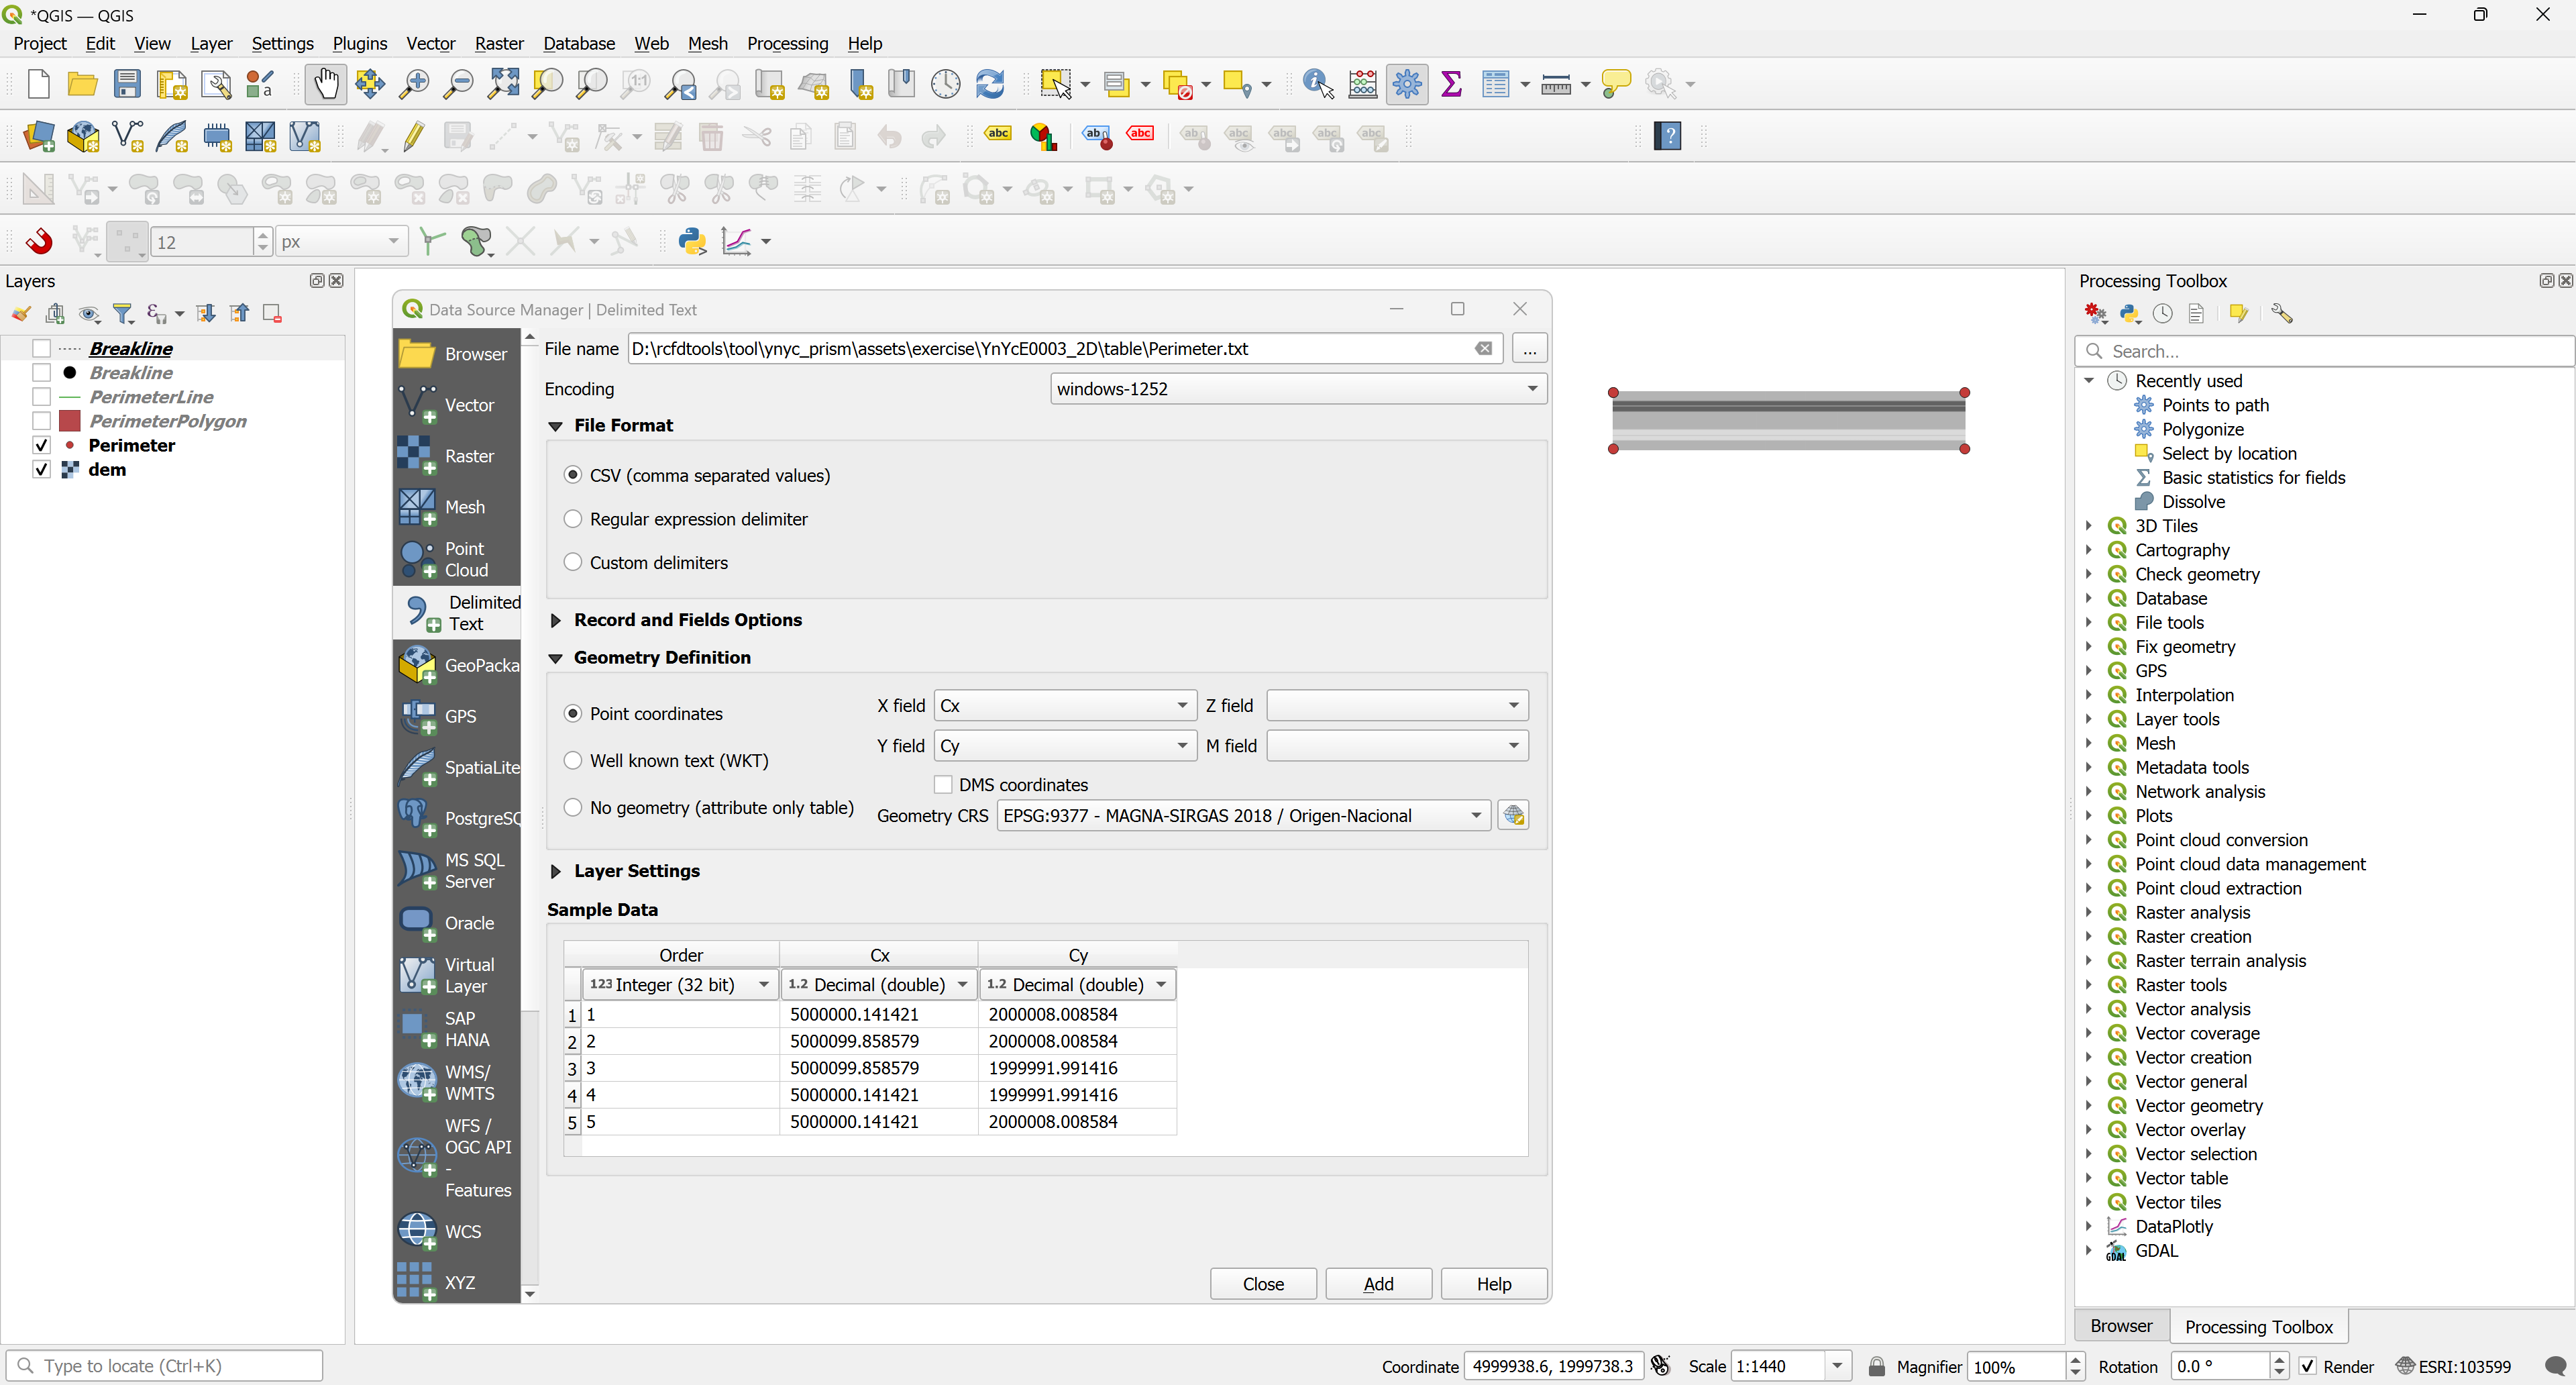Open the Order column data type dropdown
This screenshot has height=1385, width=2576.
pos(680,984)
